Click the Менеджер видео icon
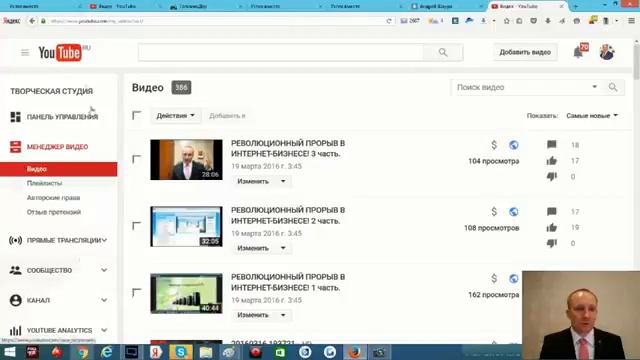The image size is (640, 360). pyautogui.click(x=16, y=147)
